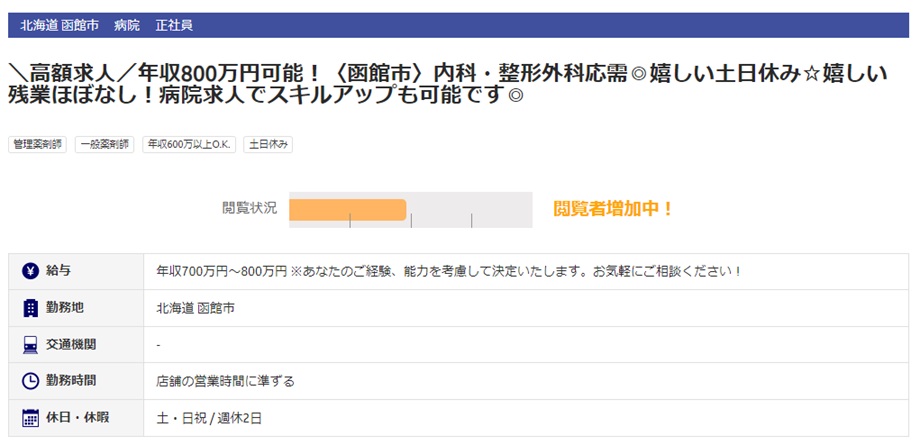Click the 閲覧者増加中！ orange text
The width and height of the screenshot is (920, 445).
point(614,209)
